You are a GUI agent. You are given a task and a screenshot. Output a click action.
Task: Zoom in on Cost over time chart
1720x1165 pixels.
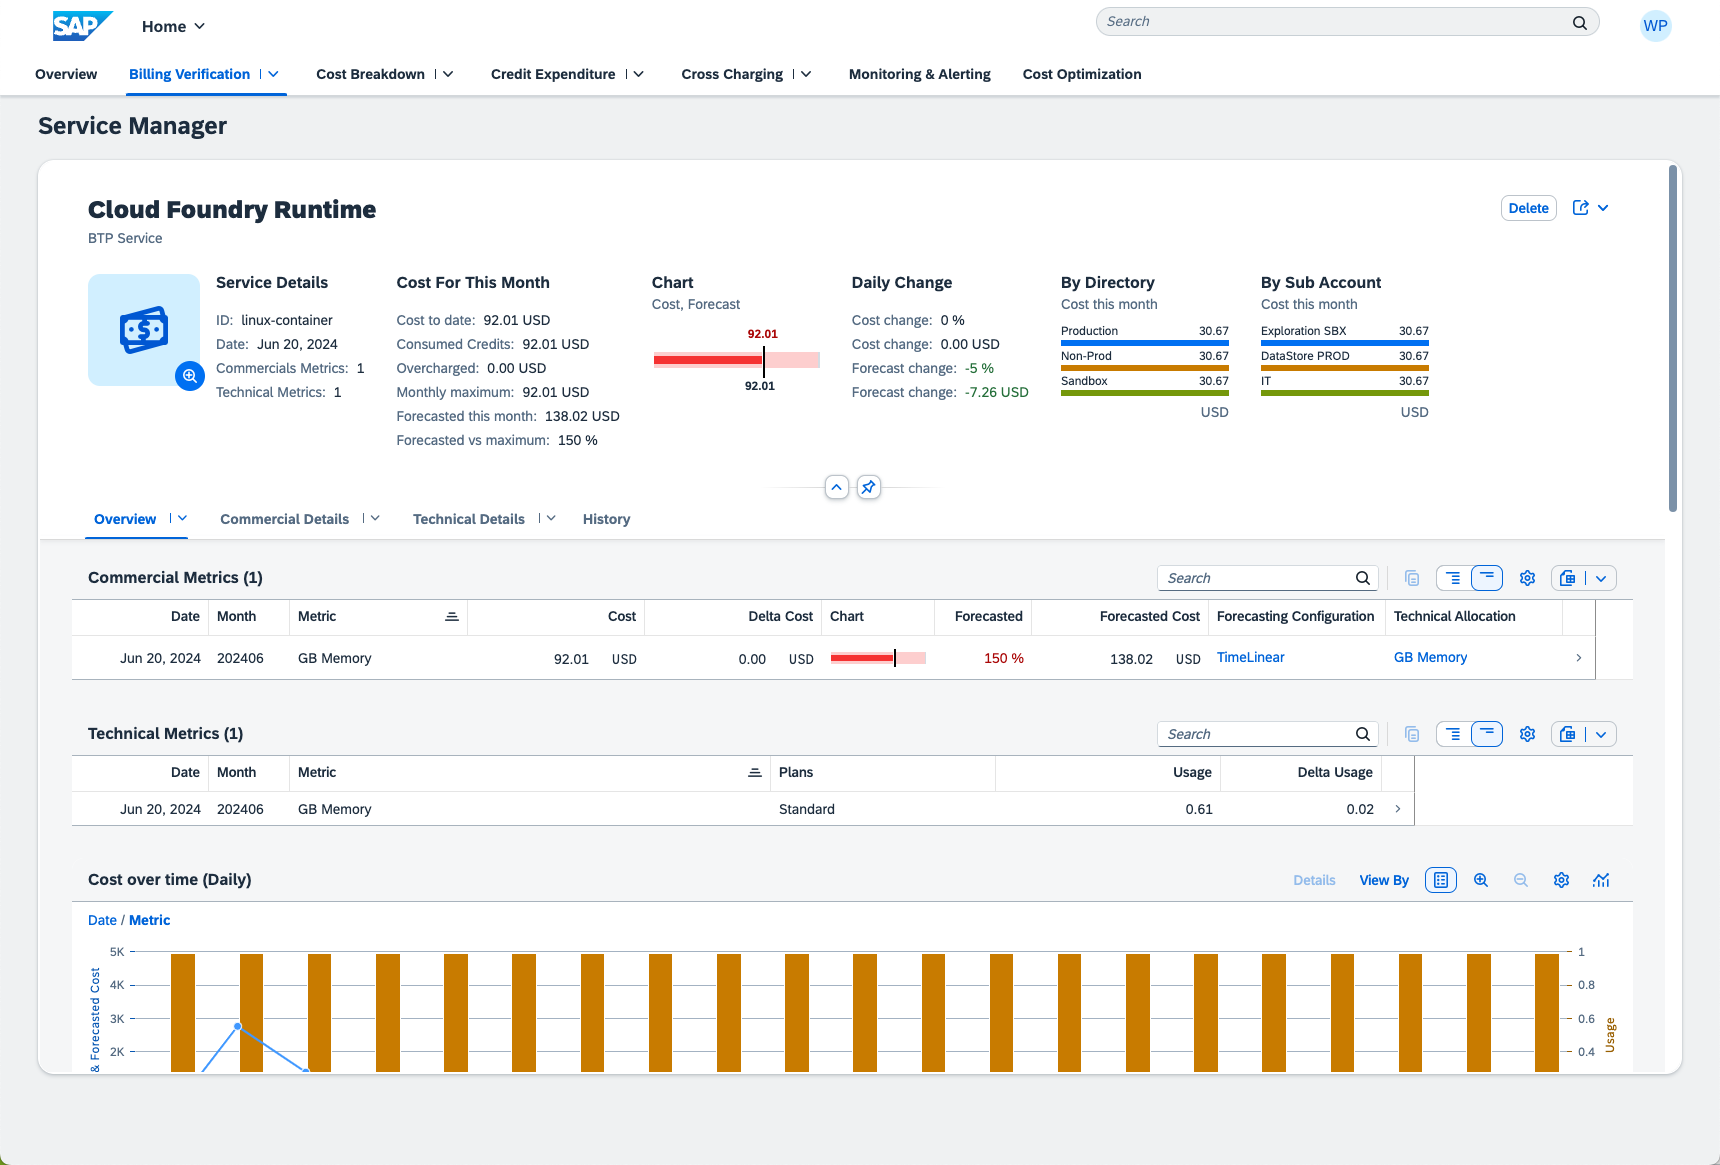1481,880
